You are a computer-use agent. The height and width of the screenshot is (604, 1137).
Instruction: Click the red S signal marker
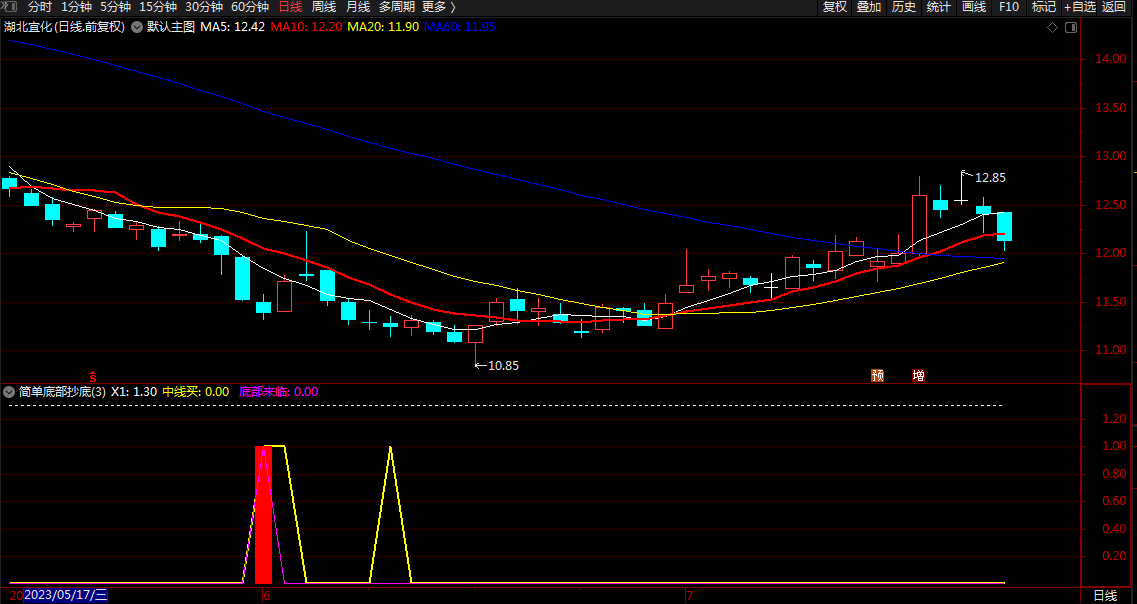tap(93, 376)
